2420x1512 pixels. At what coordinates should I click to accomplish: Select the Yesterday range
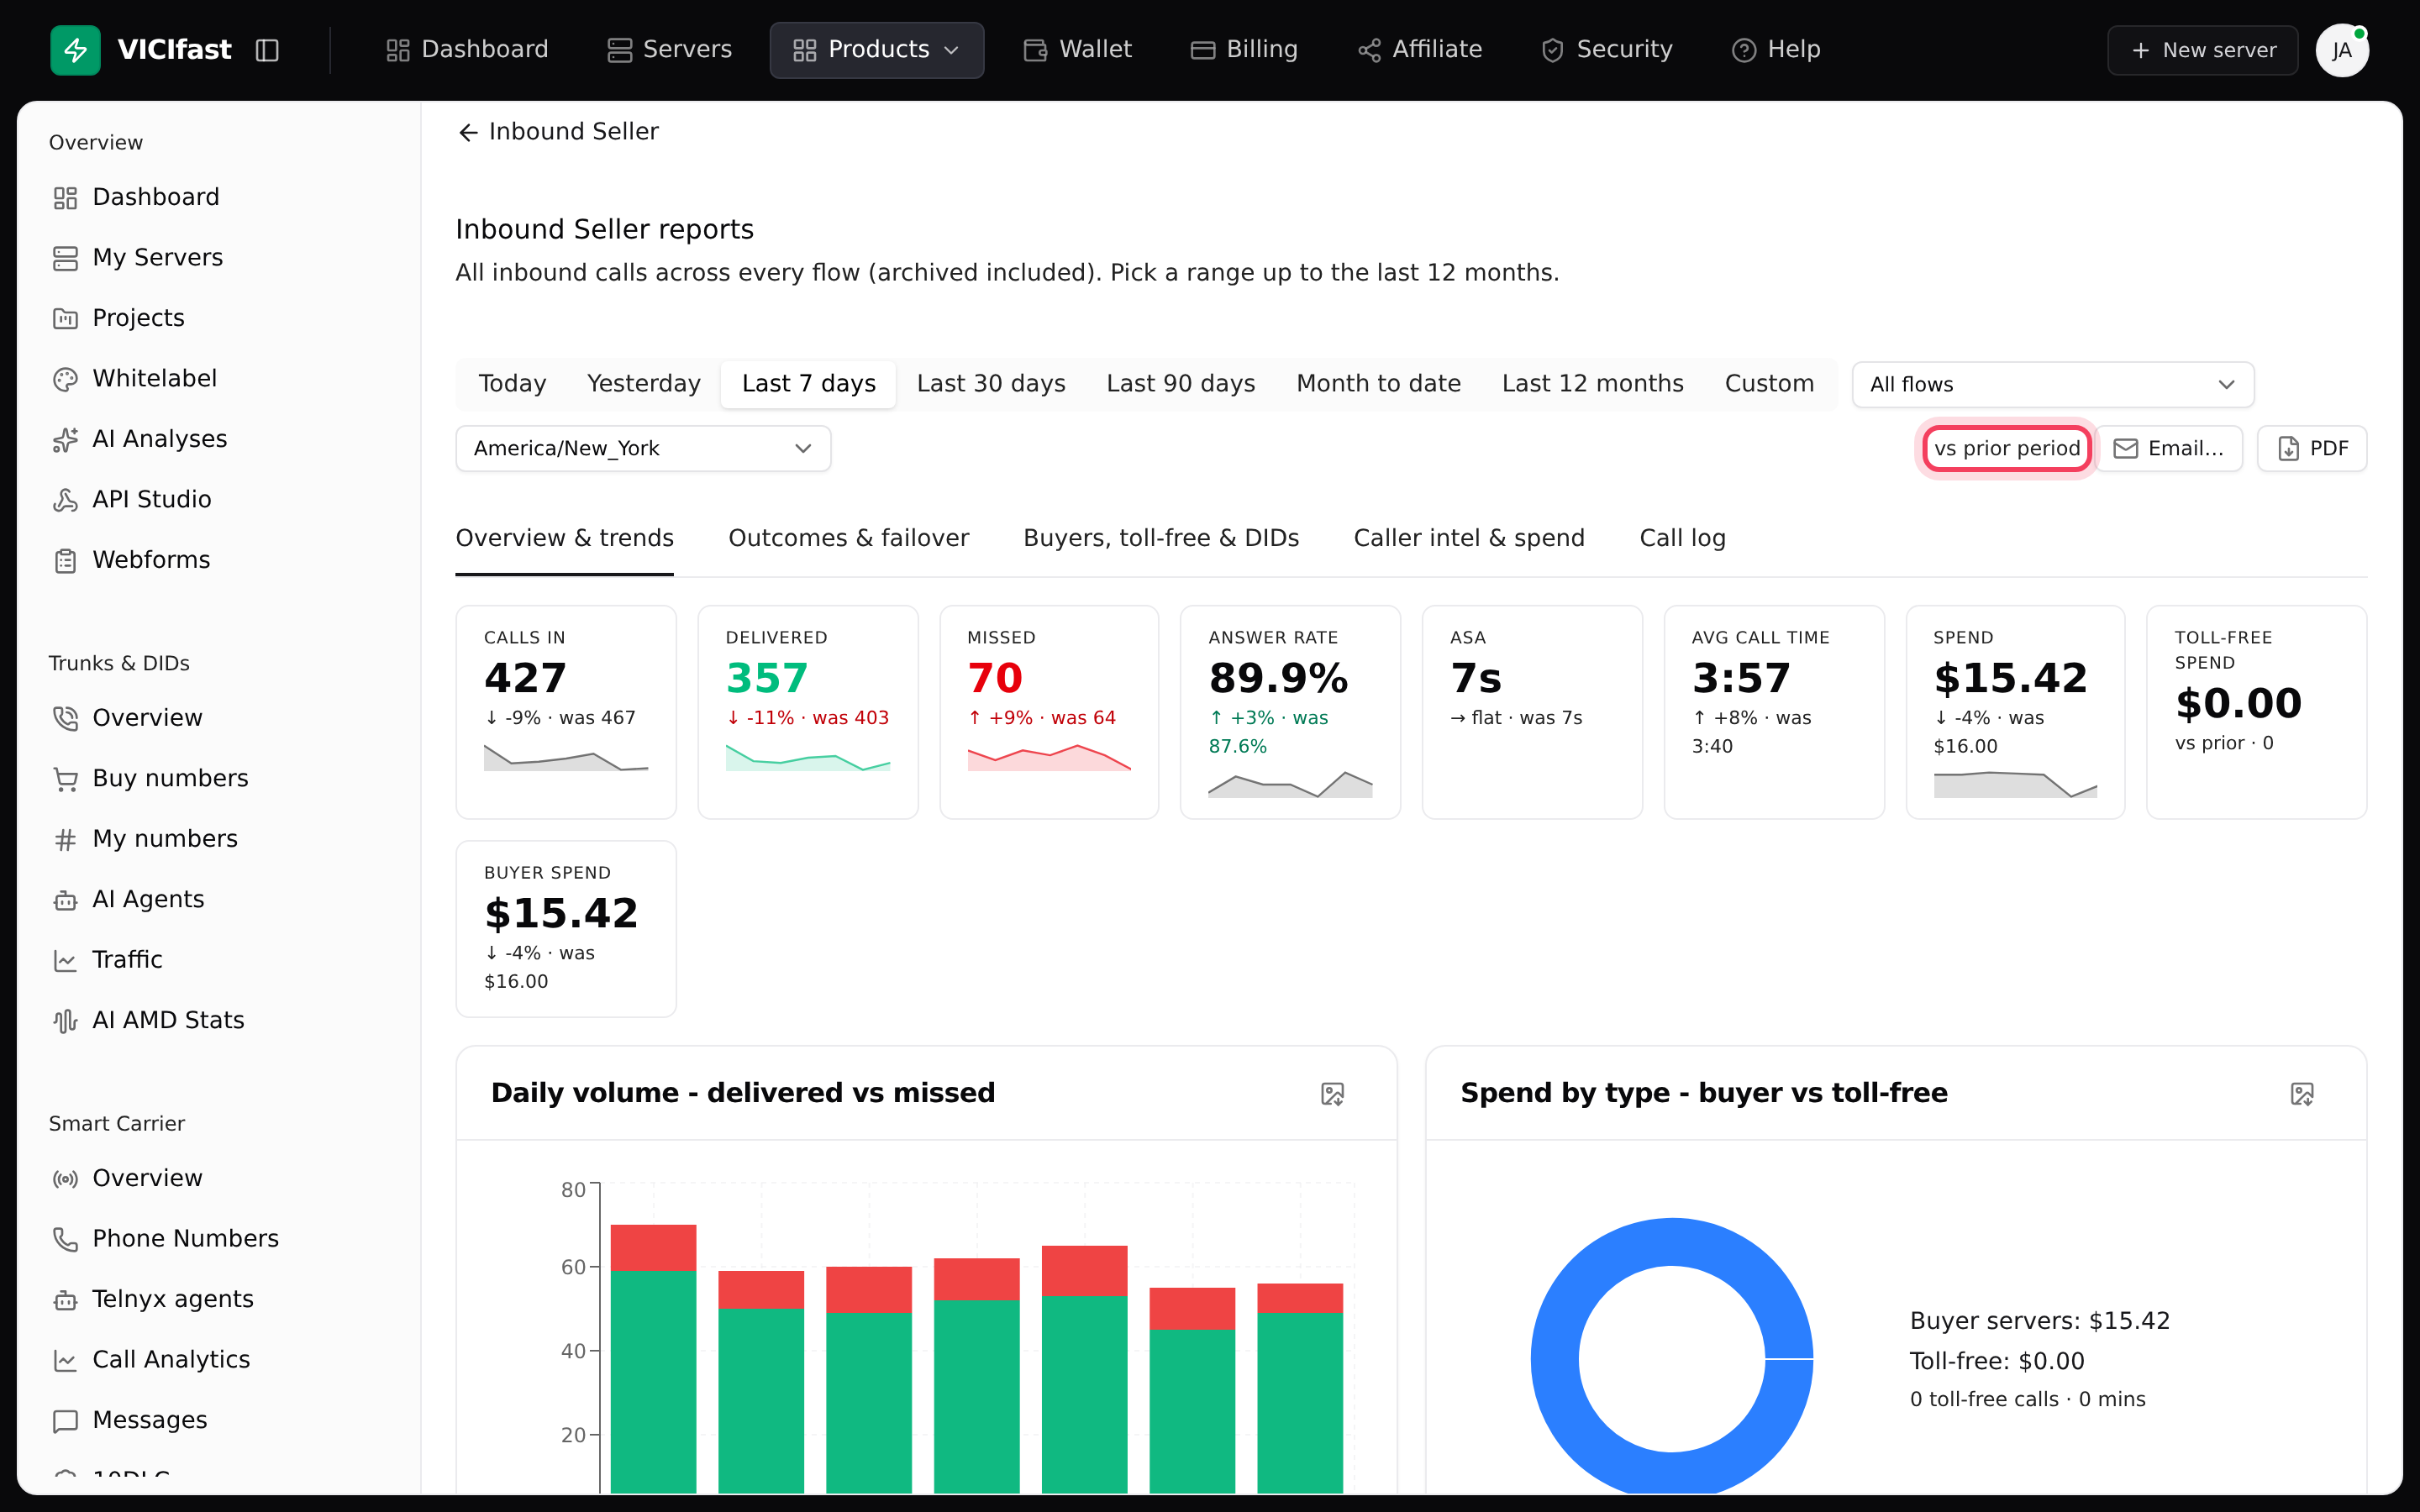click(643, 384)
